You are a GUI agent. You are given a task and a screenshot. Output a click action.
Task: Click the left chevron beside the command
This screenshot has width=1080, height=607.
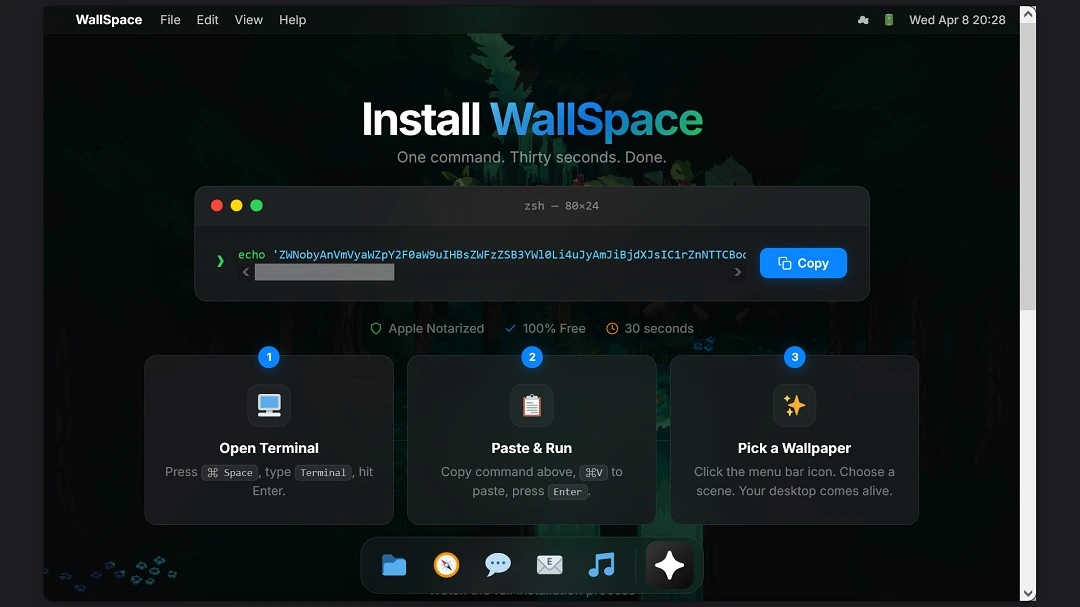(x=246, y=271)
